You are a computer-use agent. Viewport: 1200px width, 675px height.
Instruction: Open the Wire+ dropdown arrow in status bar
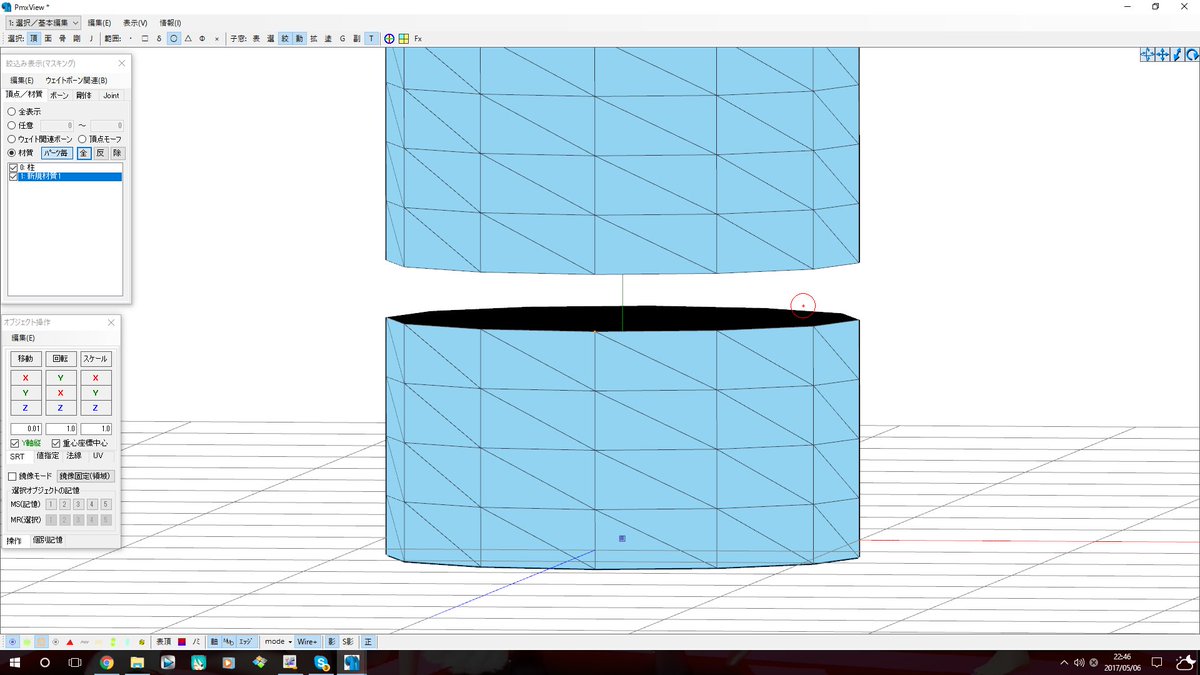point(317,641)
